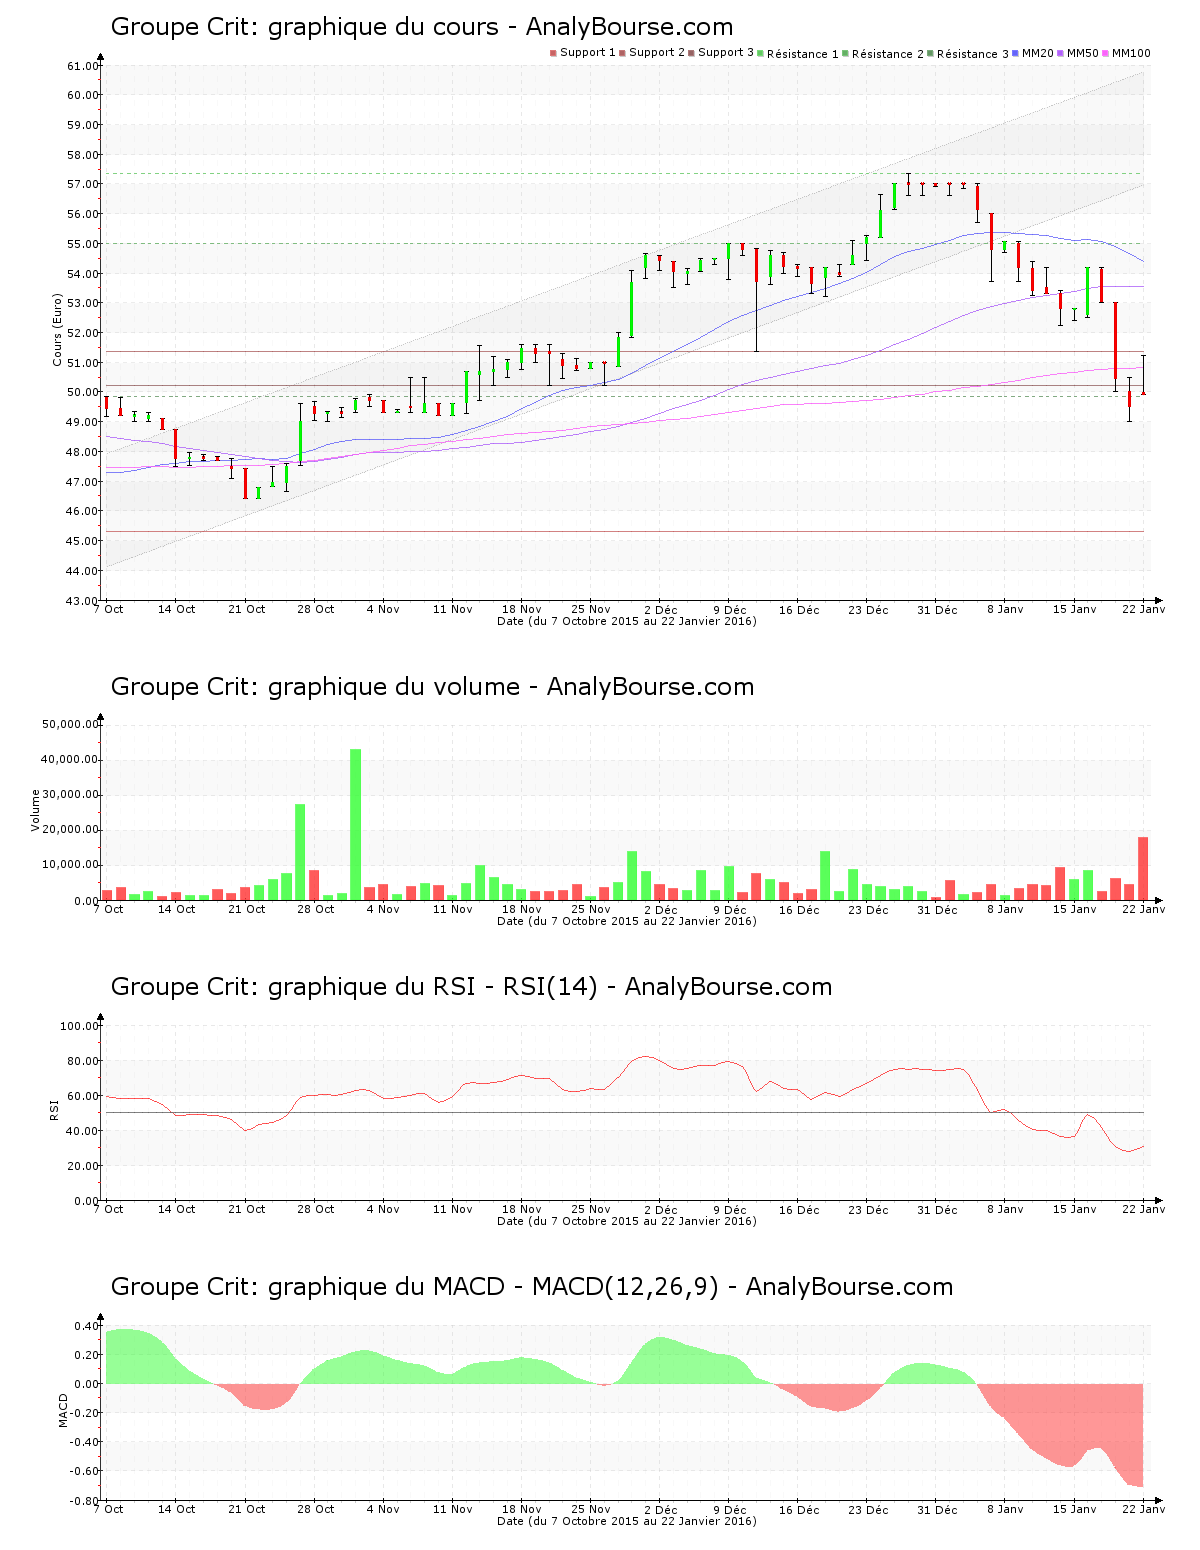Viewport: 1200px width, 1550px height.
Task: Click the 'Volume' y-axis label
Action: pyautogui.click(x=36, y=810)
